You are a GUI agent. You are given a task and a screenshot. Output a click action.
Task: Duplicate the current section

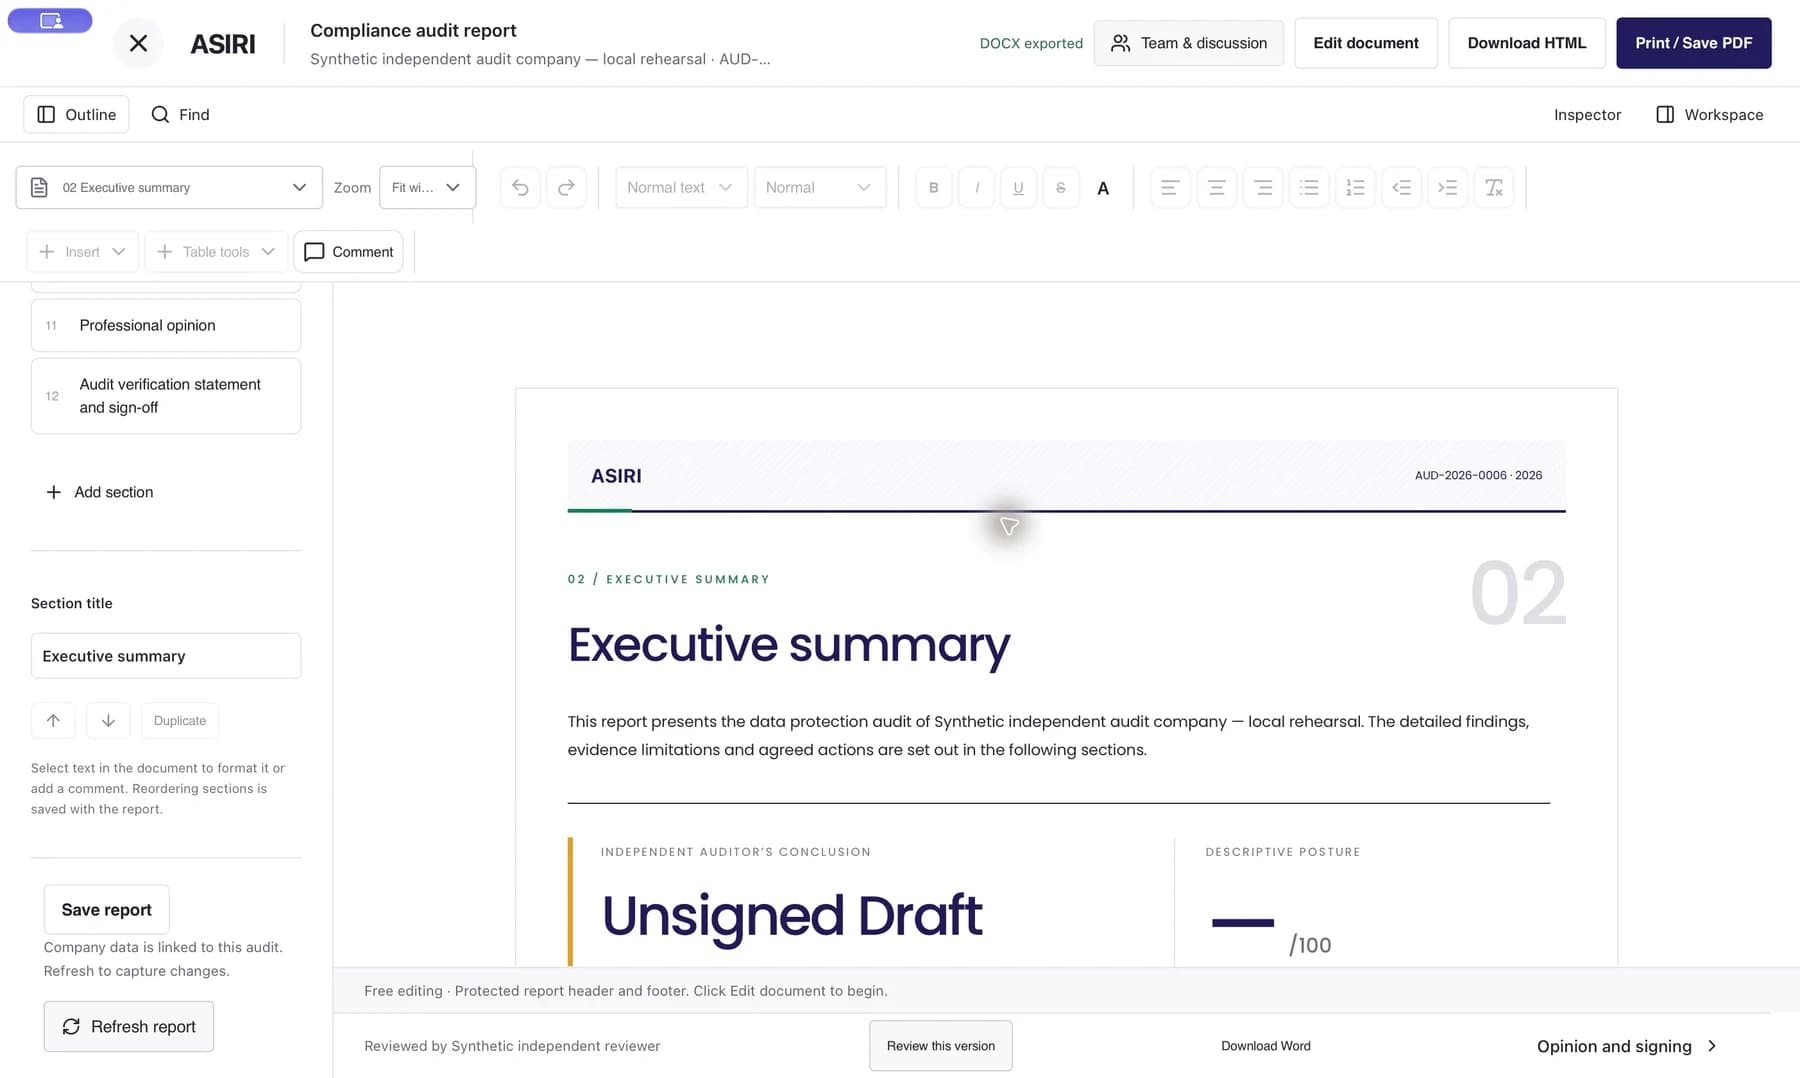pyautogui.click(x=180, y=720)
